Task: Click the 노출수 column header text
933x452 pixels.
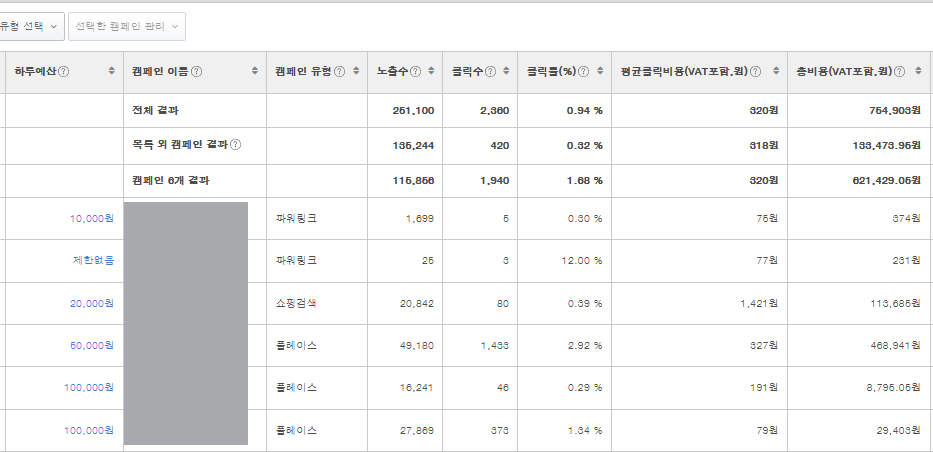Action: 392,71
